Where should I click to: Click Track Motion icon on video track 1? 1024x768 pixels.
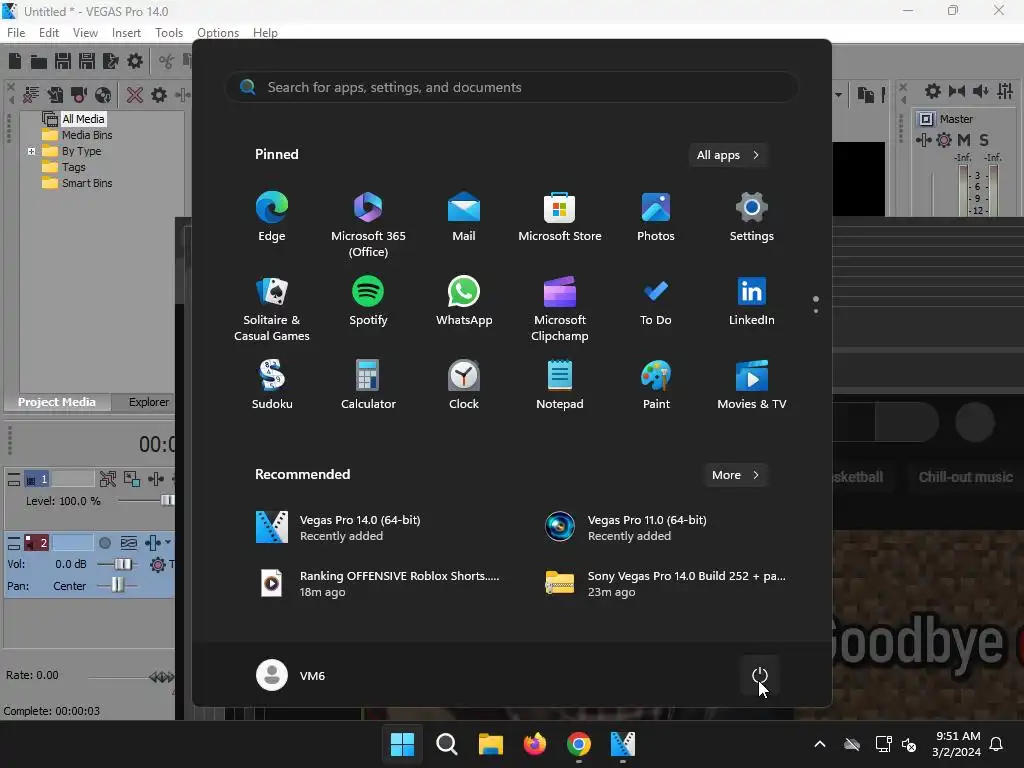click(x=131, y=479)
